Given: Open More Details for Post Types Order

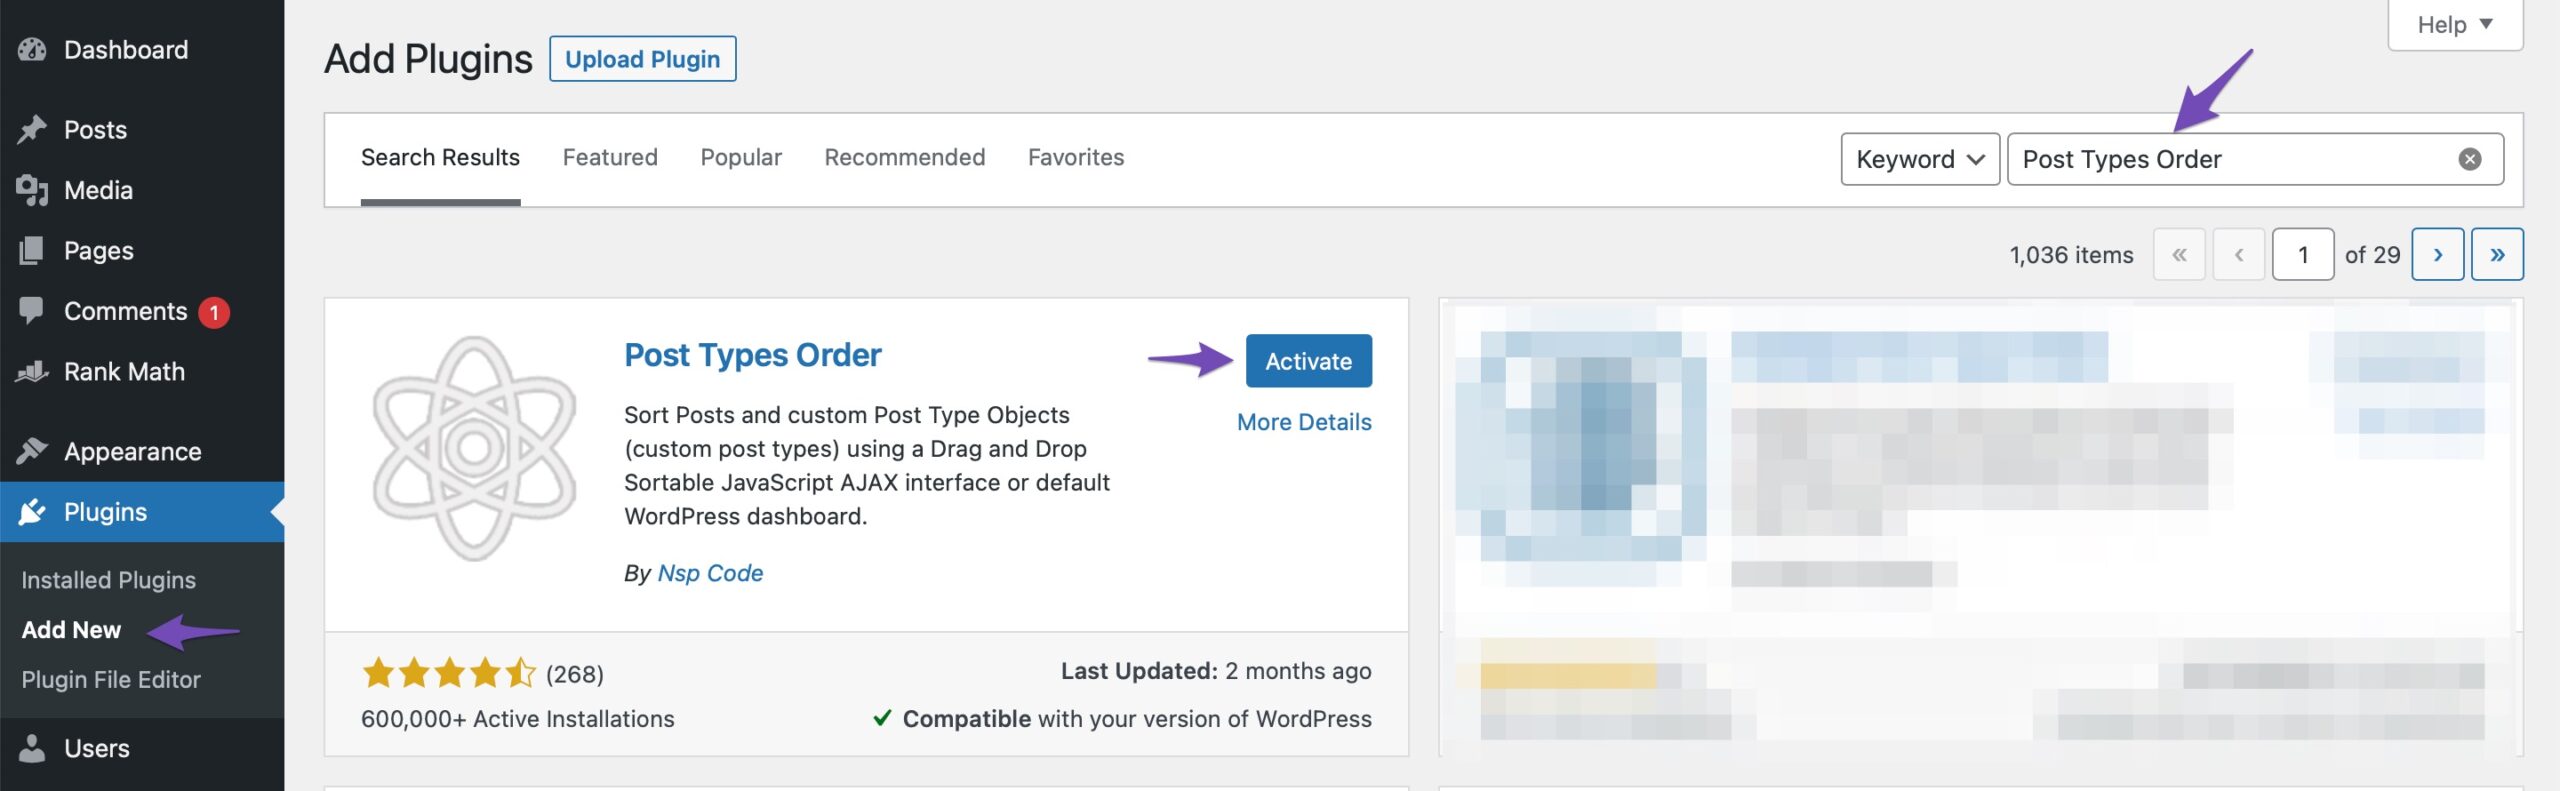Looking at the screenshot, I should (x=1303, y=422).
